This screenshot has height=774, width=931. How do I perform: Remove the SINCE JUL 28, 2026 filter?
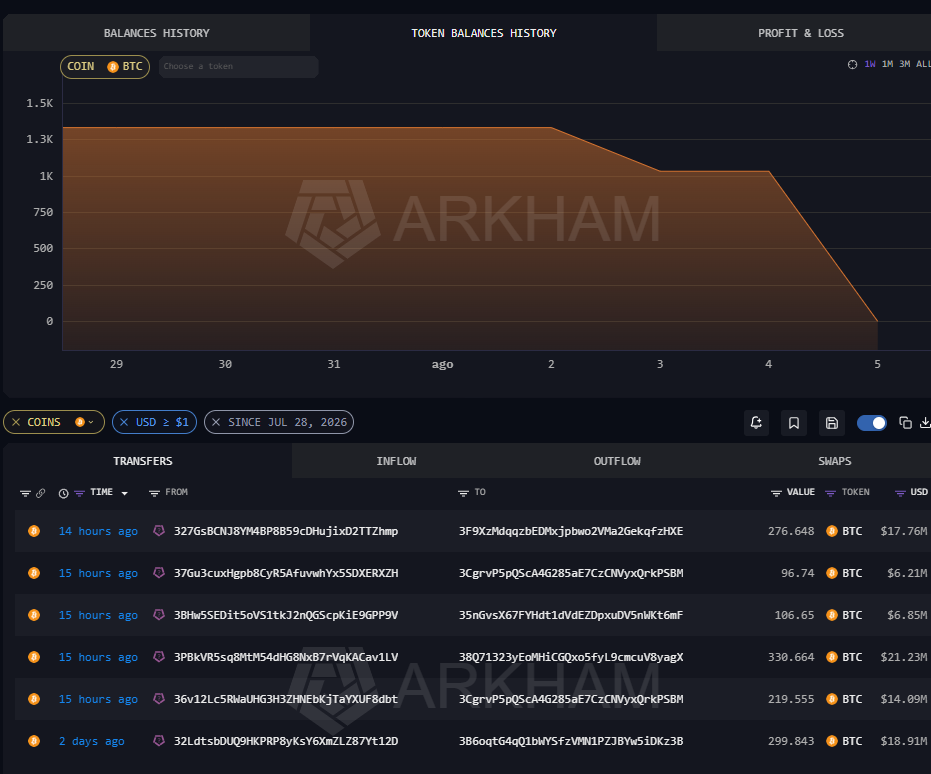click(216, 422)
